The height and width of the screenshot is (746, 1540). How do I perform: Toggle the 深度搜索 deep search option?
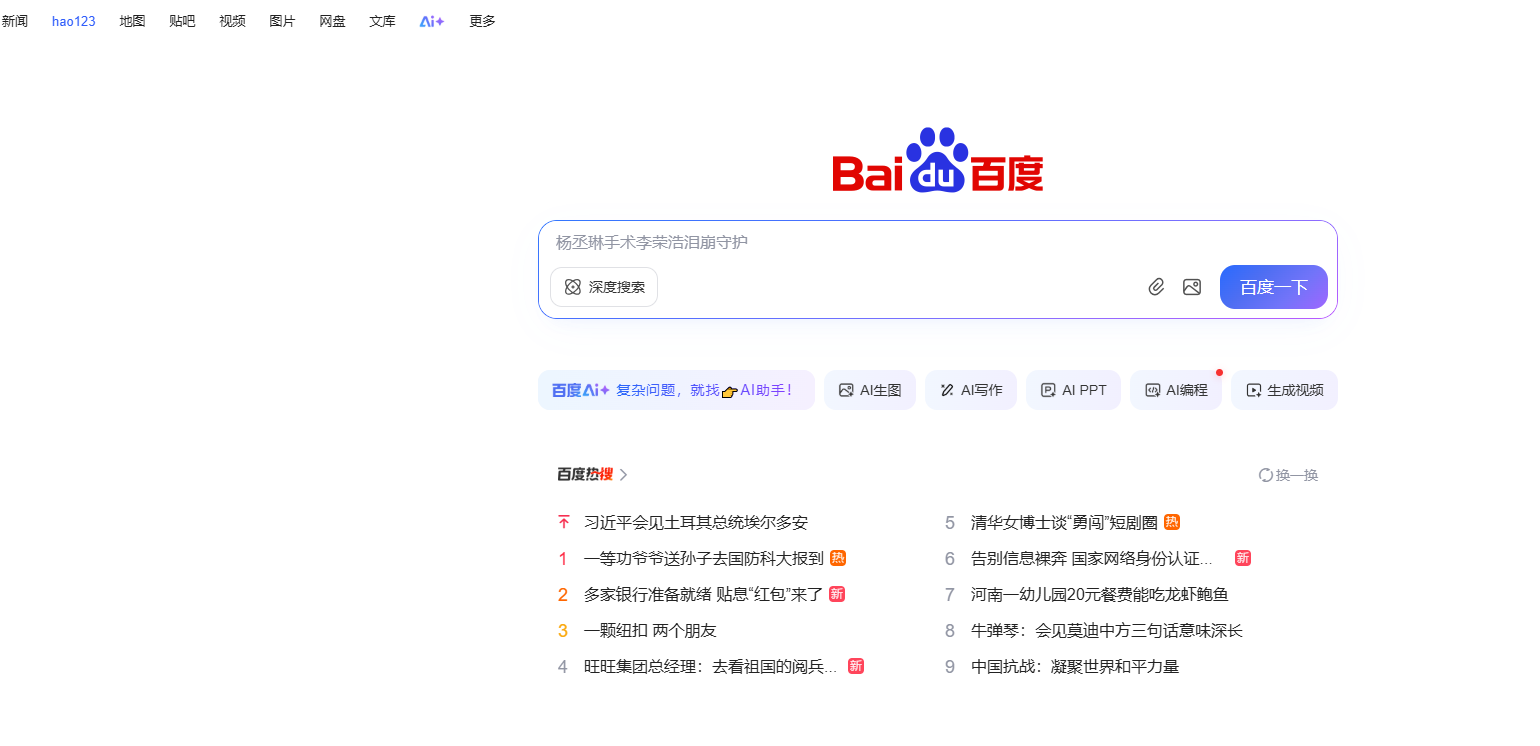click(604, 287)
